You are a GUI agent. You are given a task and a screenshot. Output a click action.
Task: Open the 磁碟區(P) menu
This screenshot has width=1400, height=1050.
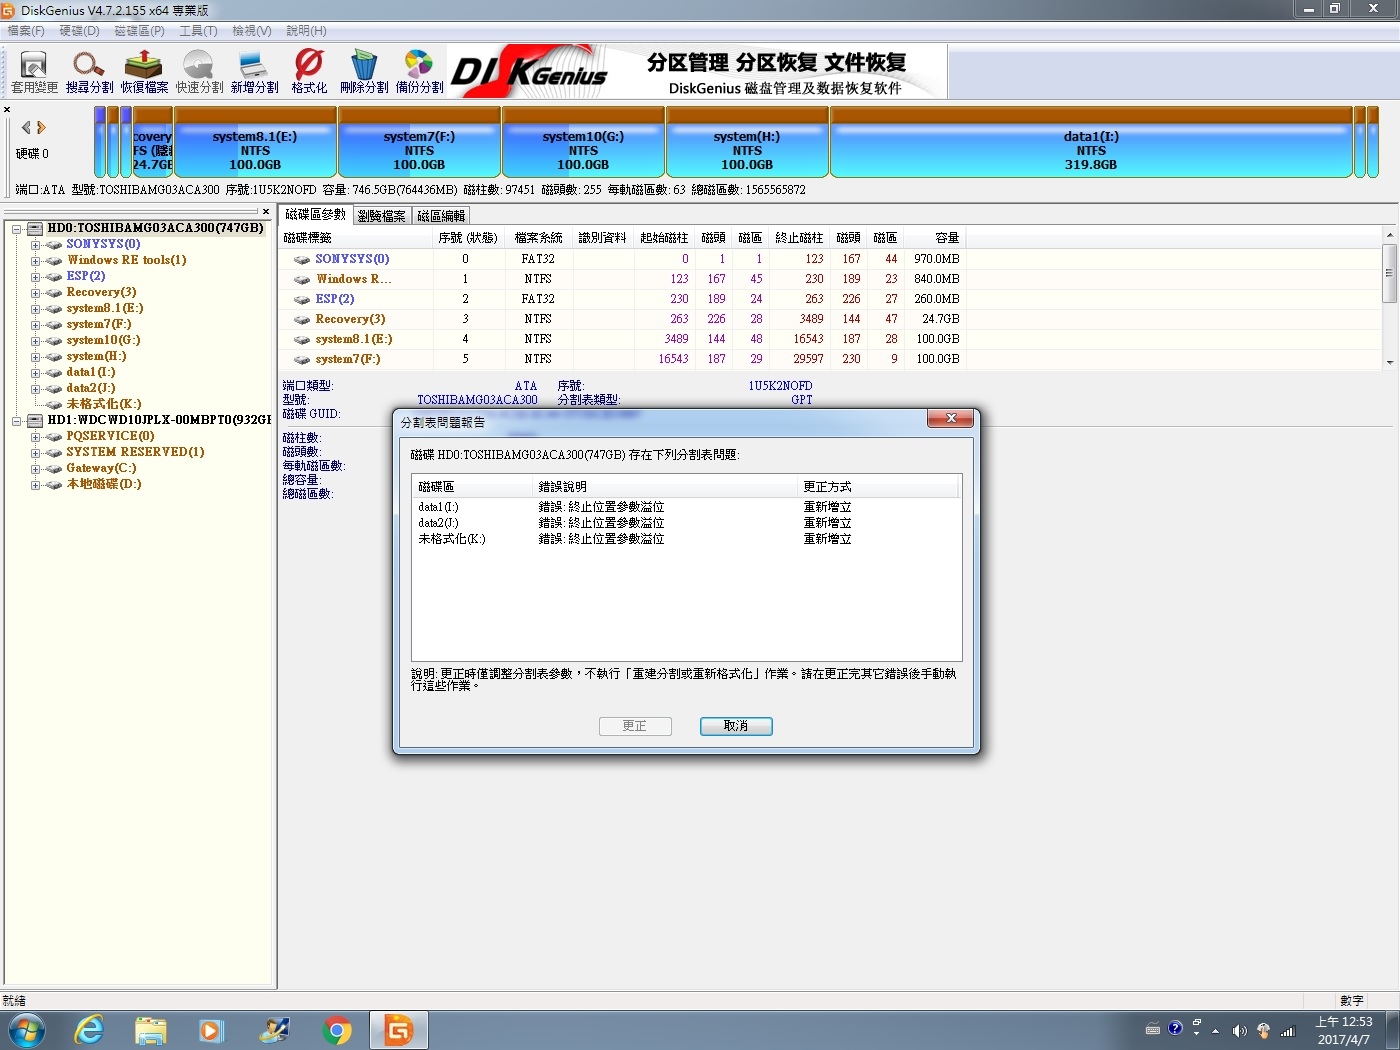(139, 31)
